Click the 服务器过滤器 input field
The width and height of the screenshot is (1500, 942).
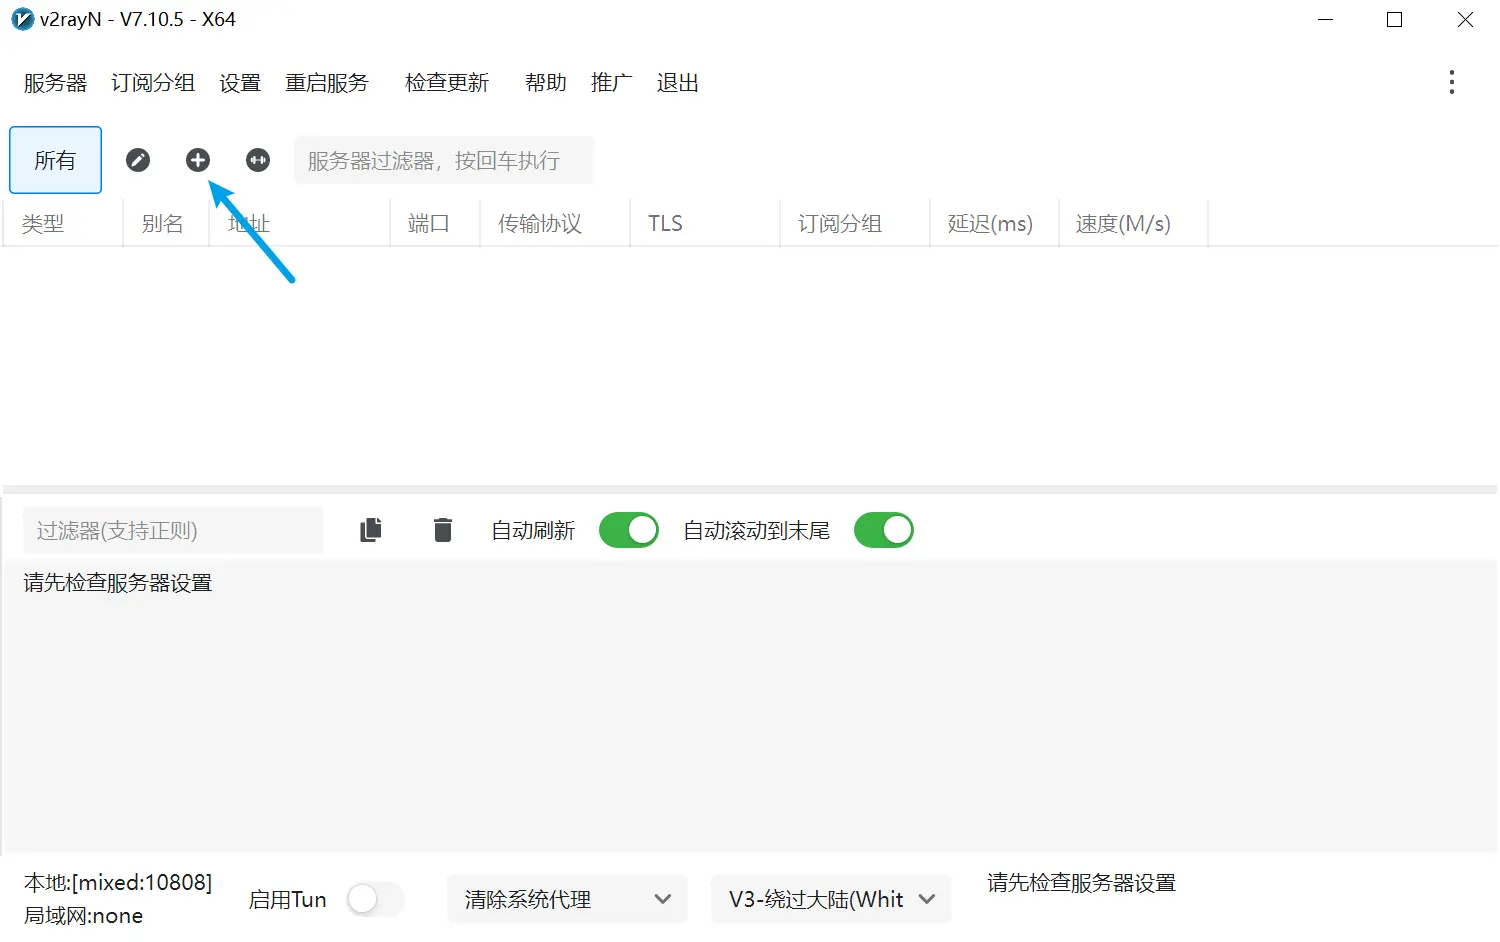(x=443, y=161)
